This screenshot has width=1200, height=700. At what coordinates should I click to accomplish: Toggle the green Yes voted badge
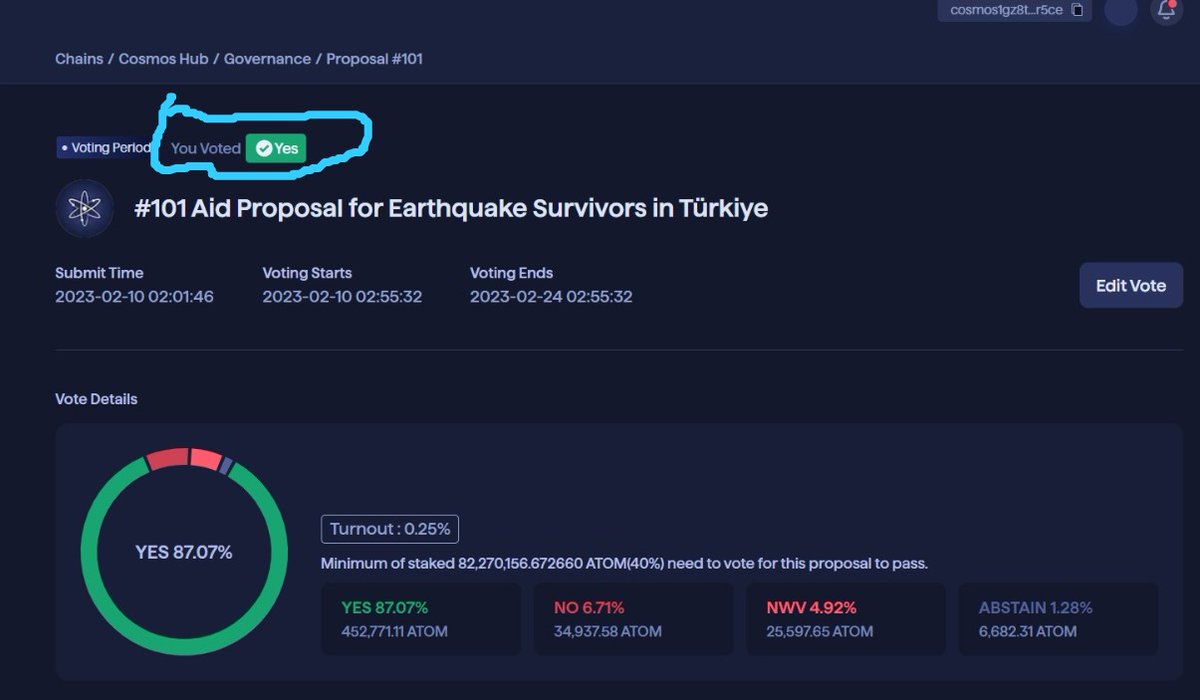pyautogui.click(x=276, y=147)
